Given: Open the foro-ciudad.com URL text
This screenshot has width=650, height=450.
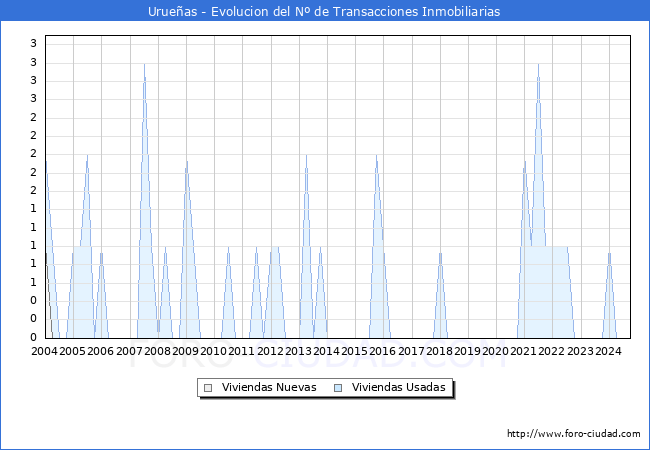Looking at the screenshot, I should [574, 433].
